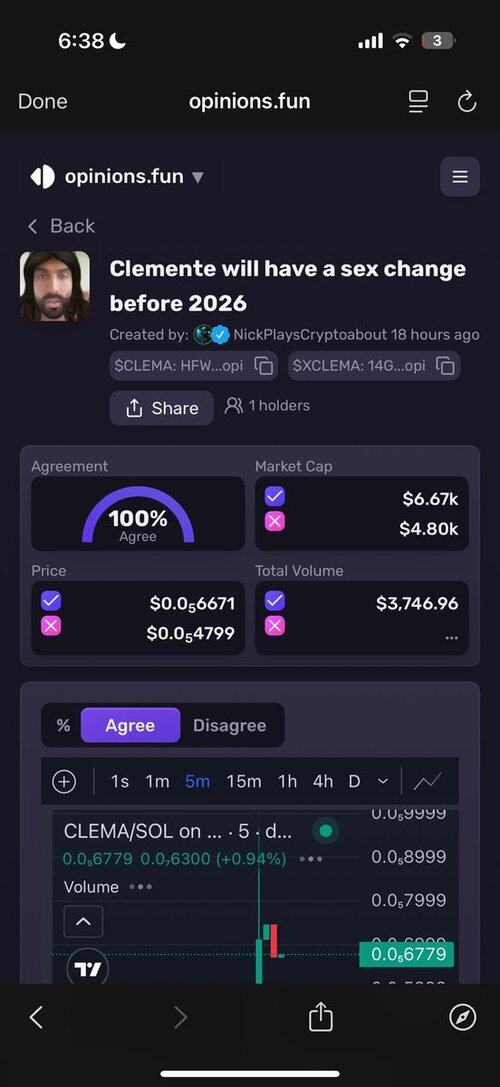This screenshot has width=500, height=1087.
Task: Expand the opinions.fun dropdown arrow
Action: coord(198,177)
